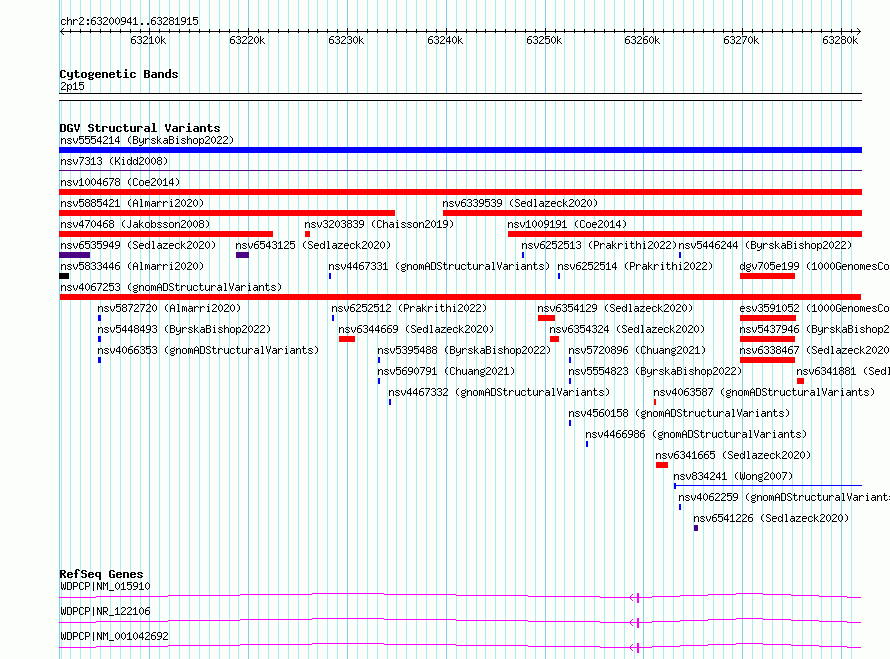Click the nsv5554214 (ByrskaBishop2022) variant label
This screenshot has height=659, width=890.
(147, 140)
